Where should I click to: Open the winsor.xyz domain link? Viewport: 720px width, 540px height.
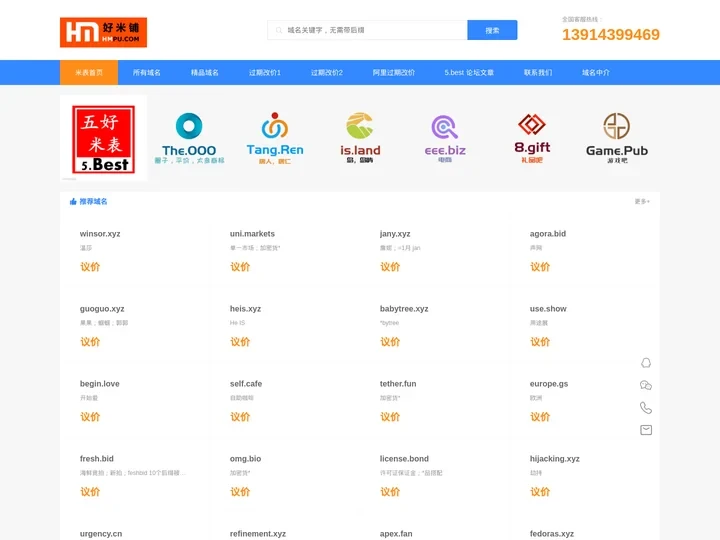pos(100,234)
